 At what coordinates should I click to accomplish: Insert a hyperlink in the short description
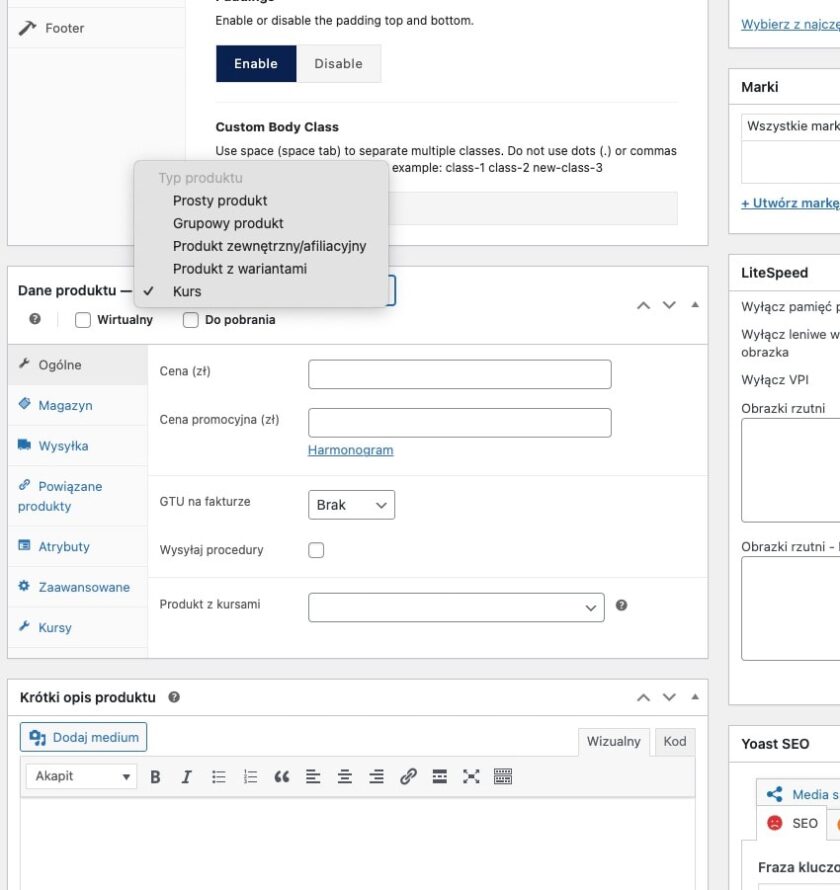[407, 776]
